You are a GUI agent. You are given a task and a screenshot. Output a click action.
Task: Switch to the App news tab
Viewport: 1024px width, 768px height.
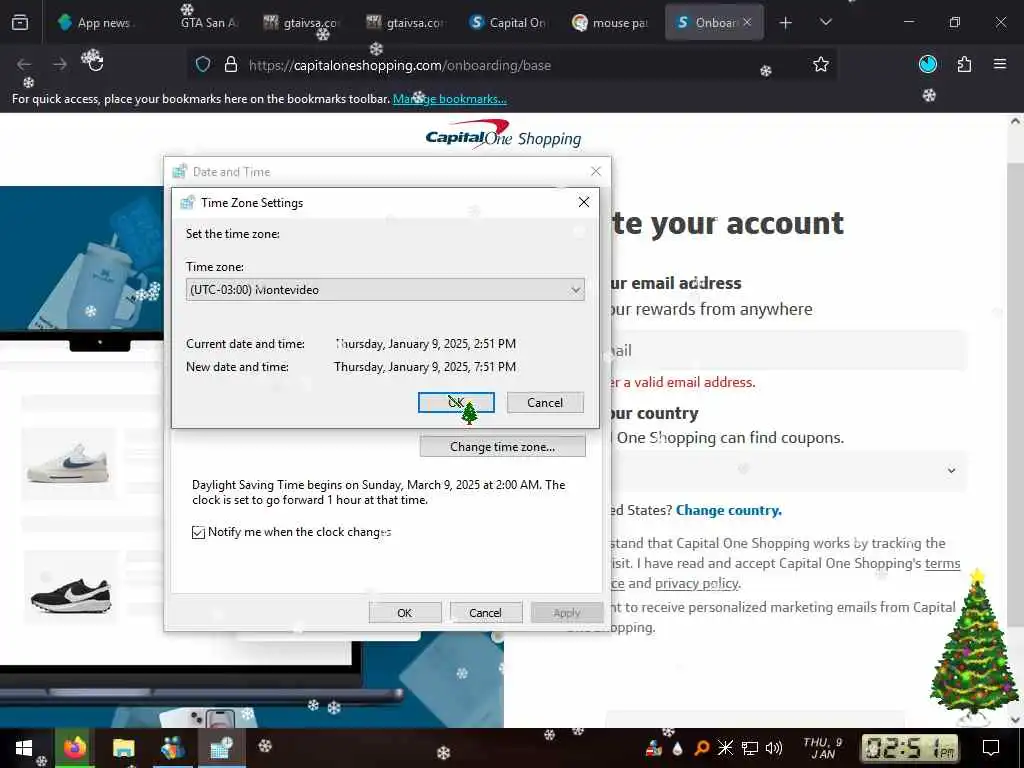(x=97, y=22)
